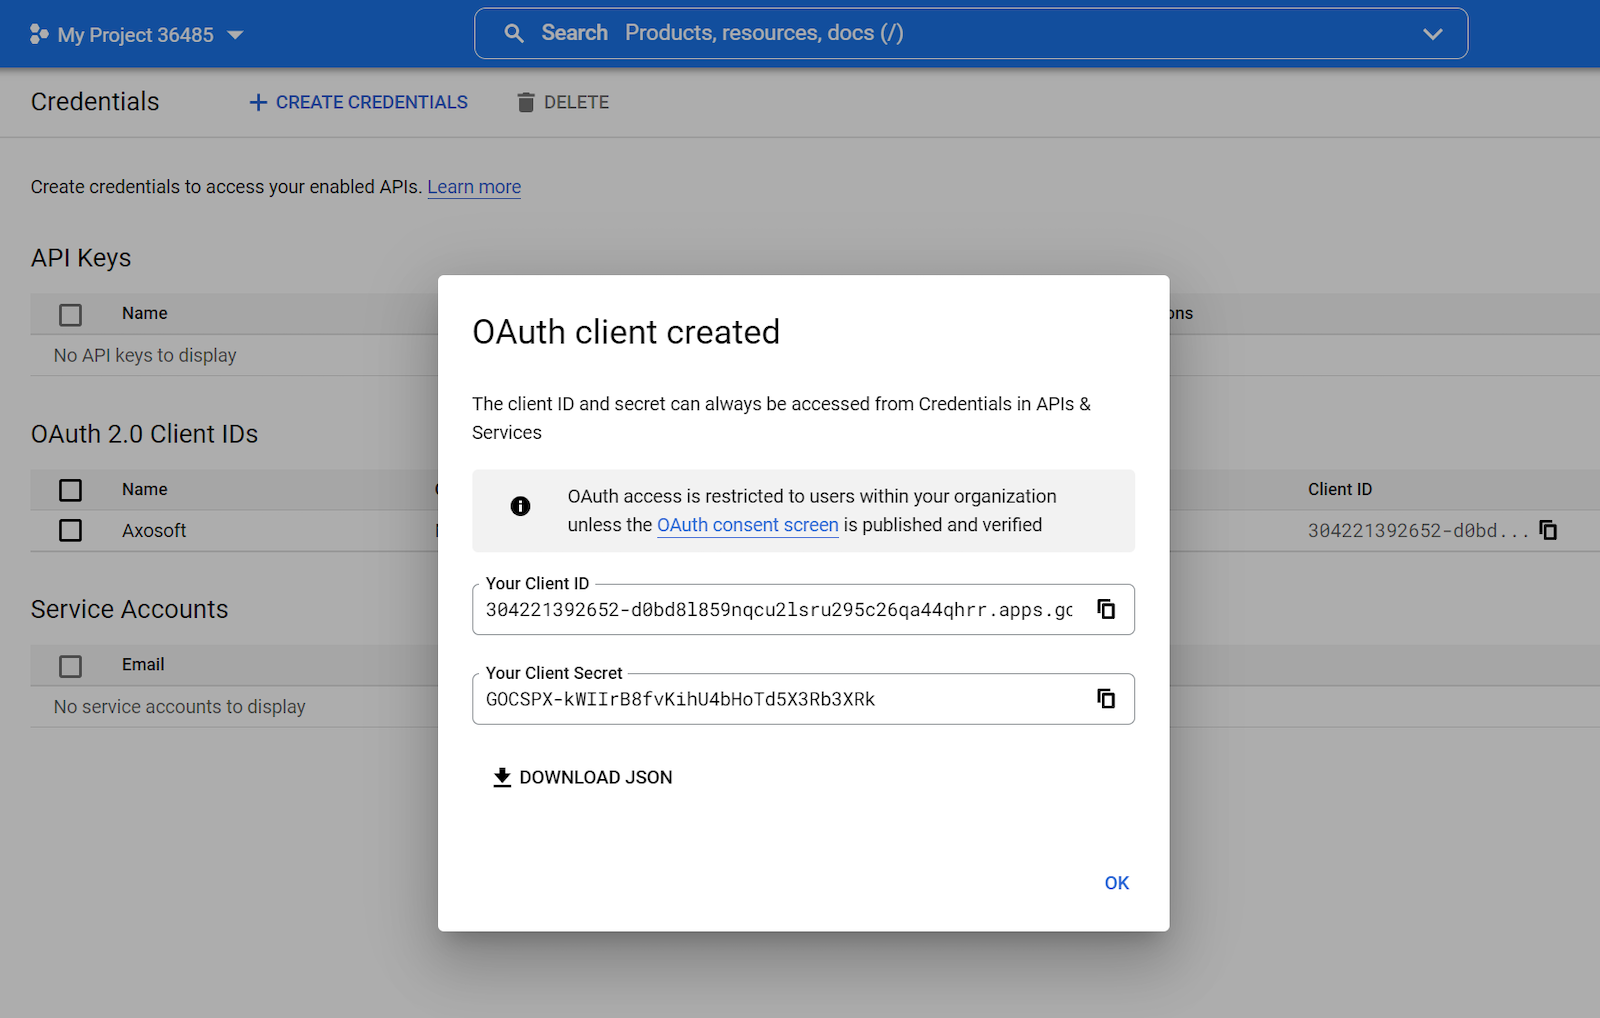Click the search magnifier icon
Image resolution: width=1600 pixels, height=1018 pixels.
pyautogui.click(x=514, y=33)
